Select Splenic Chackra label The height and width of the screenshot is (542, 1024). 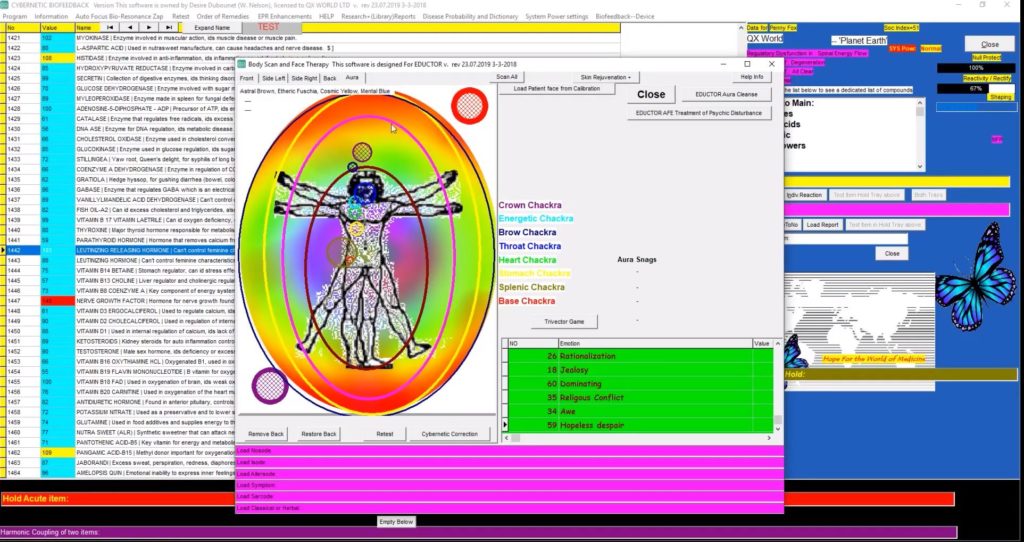tap(532, 287)
